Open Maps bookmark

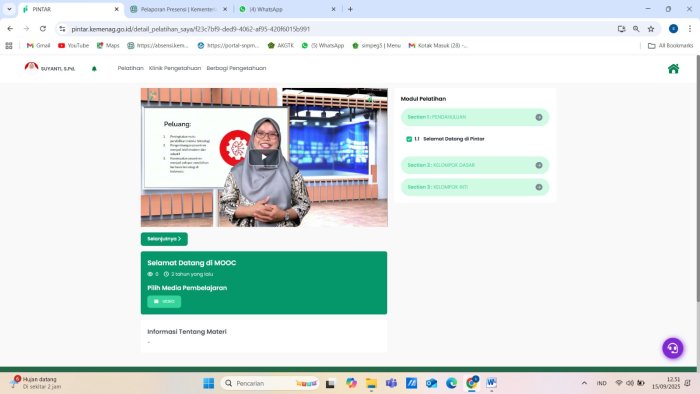coord(108,46)
